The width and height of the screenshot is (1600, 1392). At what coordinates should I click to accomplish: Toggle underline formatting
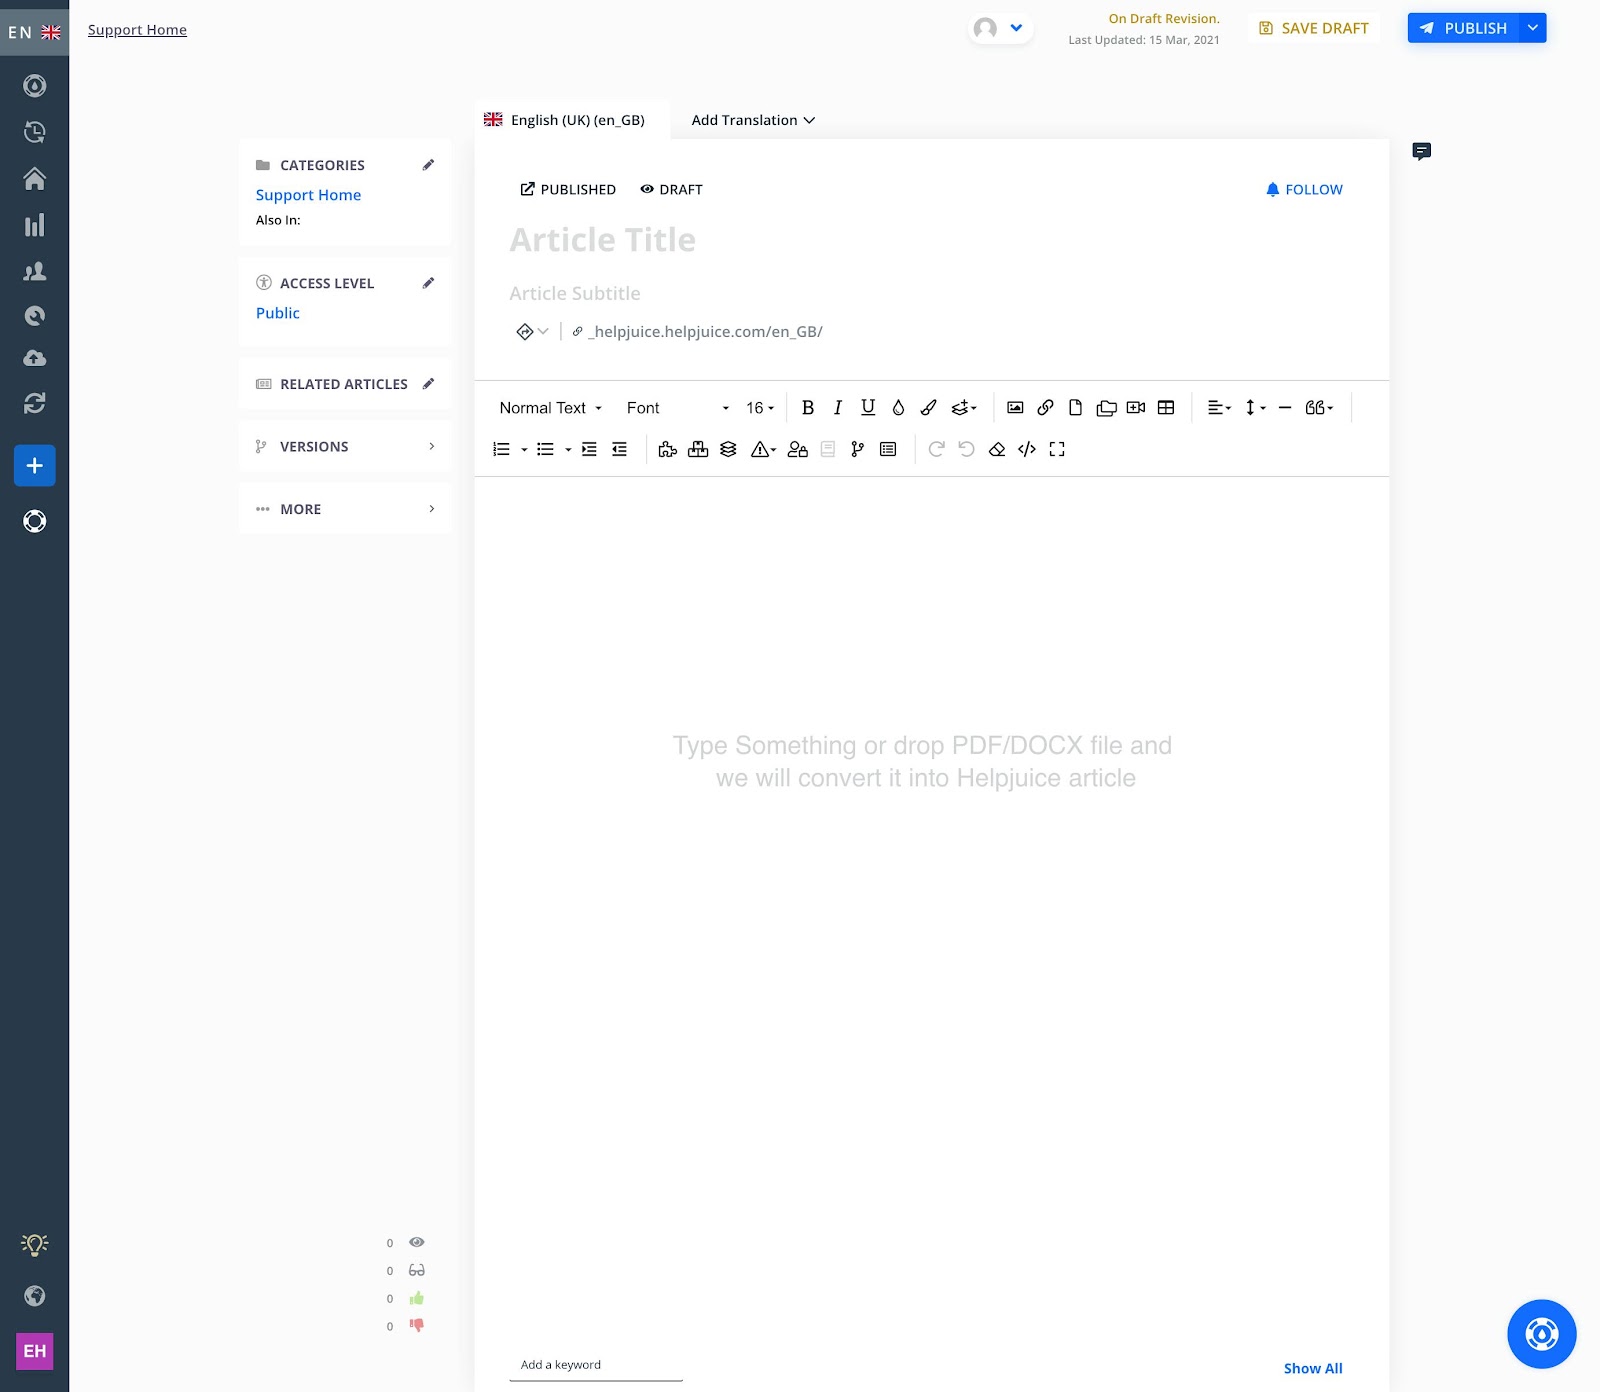click(x=867, y=407)
